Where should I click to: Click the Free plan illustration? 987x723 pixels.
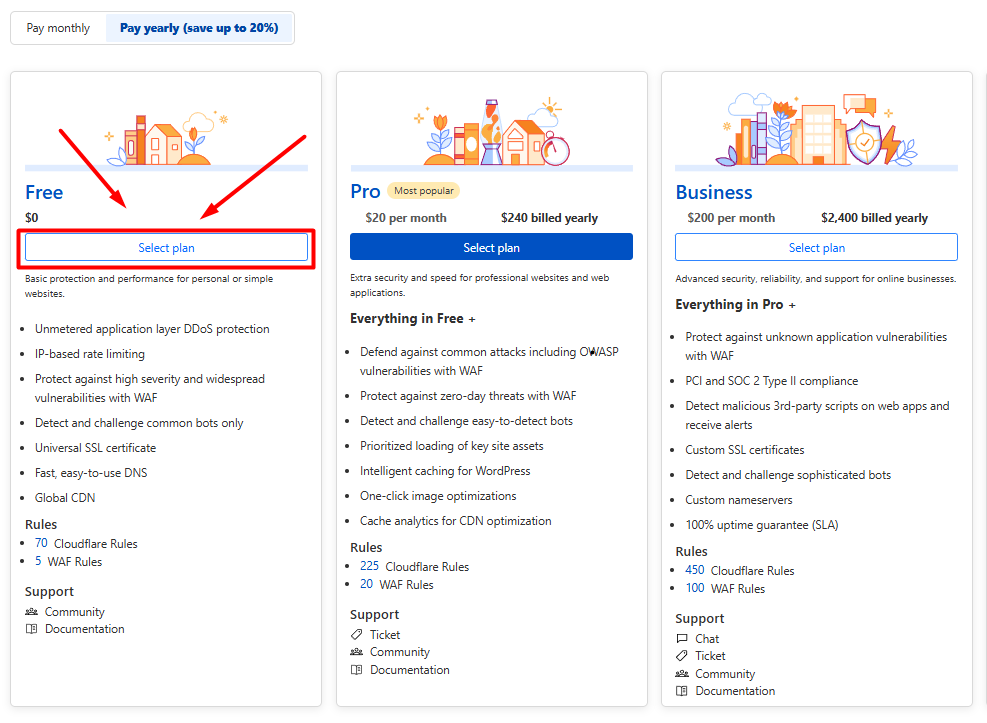click(167, 140)
